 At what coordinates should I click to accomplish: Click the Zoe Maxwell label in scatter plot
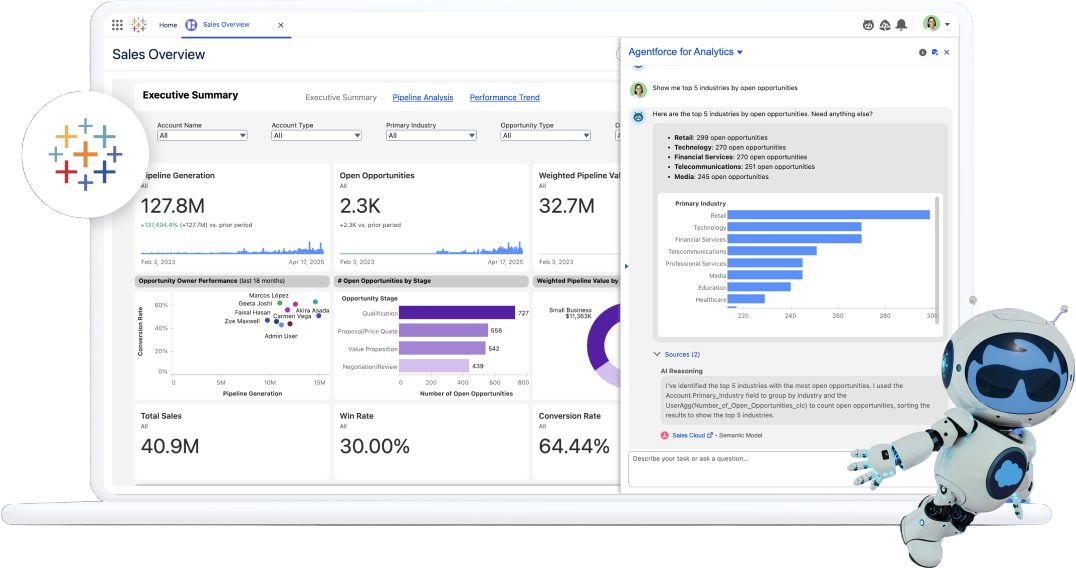pyautogui.click(x=242, y=321)
